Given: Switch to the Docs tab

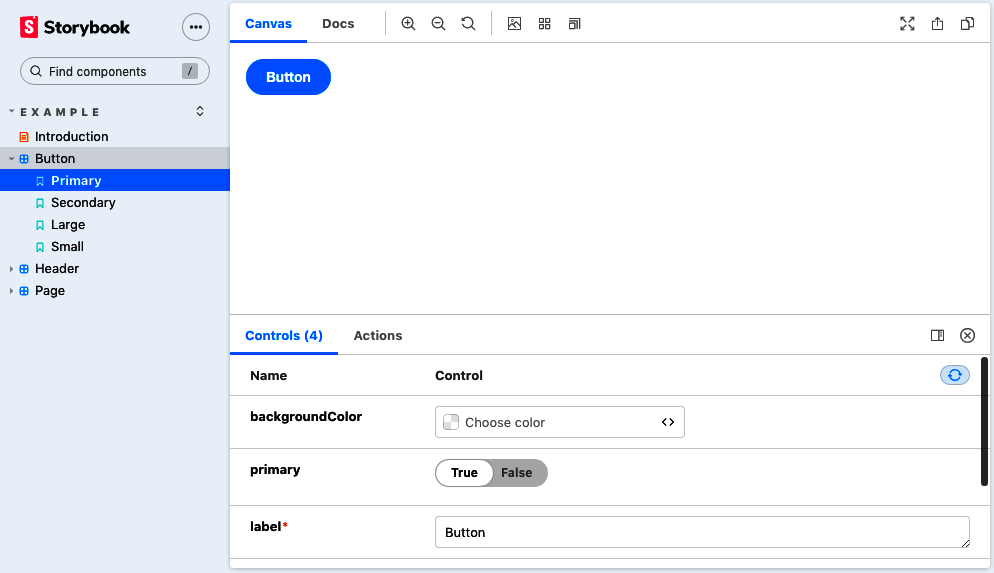Looking at the screenshot, I should [x=338, y=24].
